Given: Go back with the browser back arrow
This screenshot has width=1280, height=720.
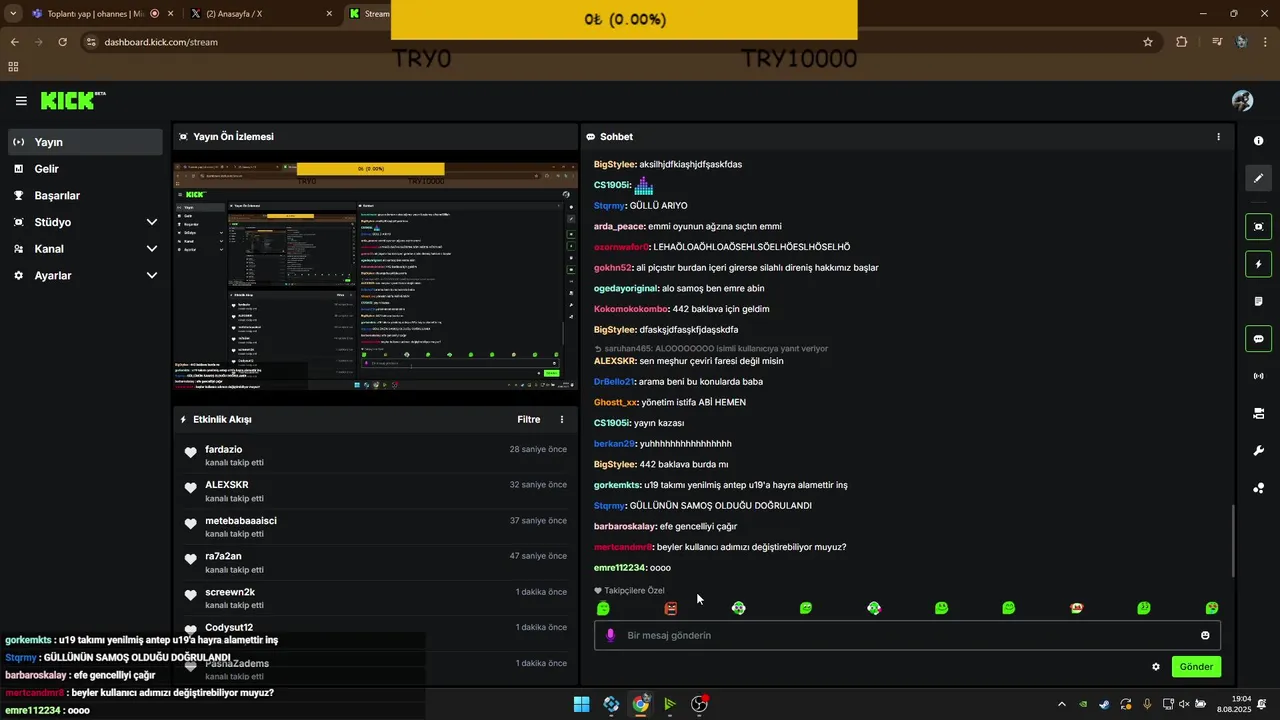Looking at the screenshot, I should click(x=14, y=42).
